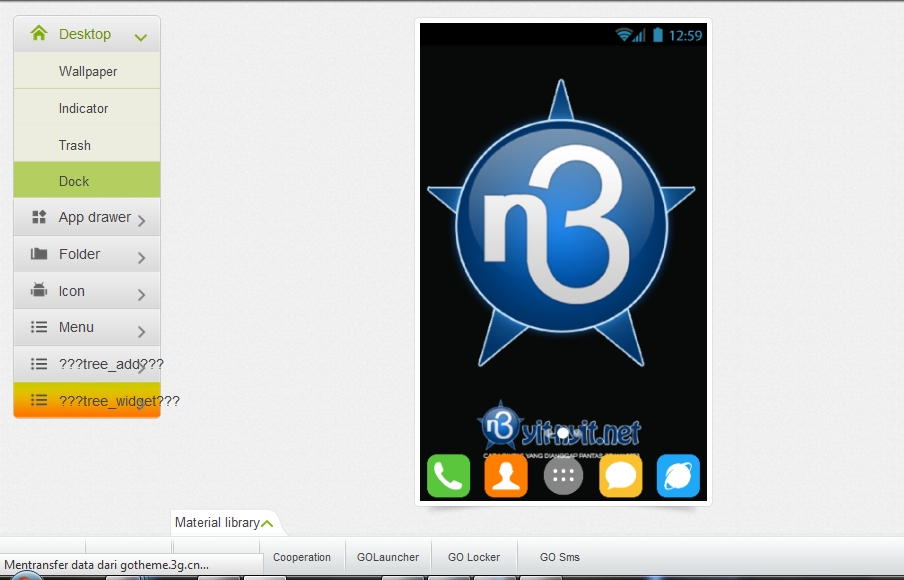Image resolution: width=904 pixels, height=580 pixels.
Task: Click the list icon beside ???tree_add???
Action: (39, 364)
